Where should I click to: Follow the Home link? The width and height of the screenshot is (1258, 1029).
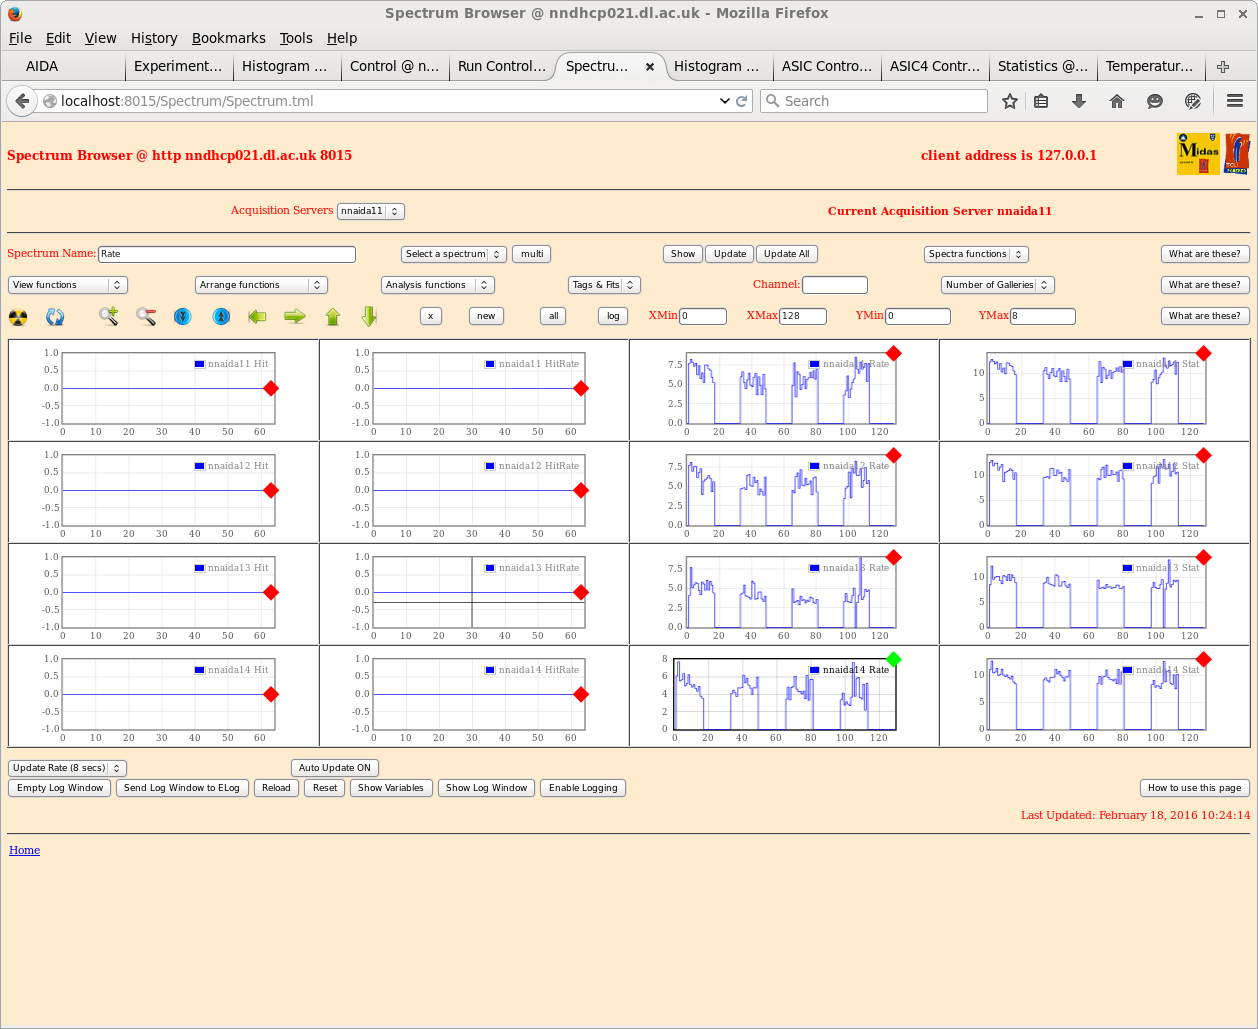point(25,850)
